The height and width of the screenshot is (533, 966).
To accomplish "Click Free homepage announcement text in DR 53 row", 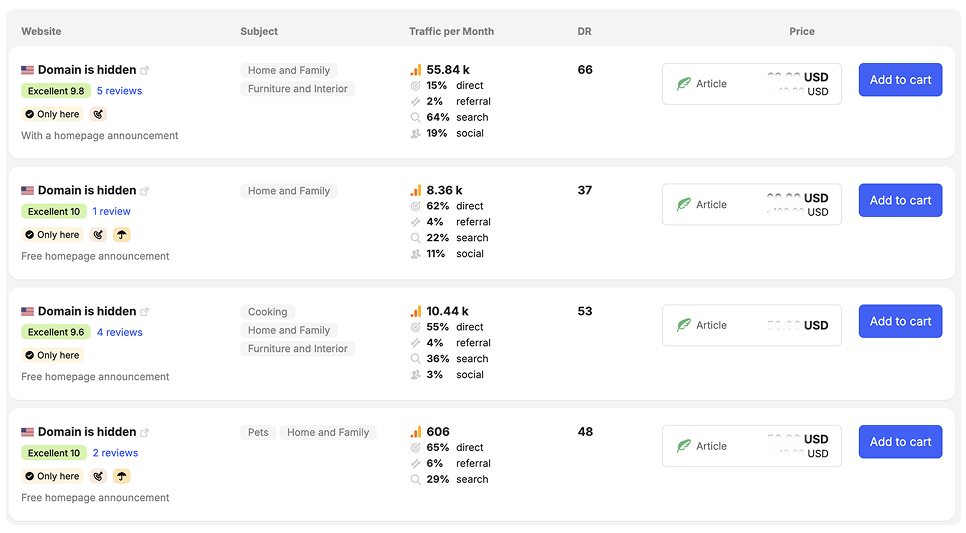I will (95, 376).
